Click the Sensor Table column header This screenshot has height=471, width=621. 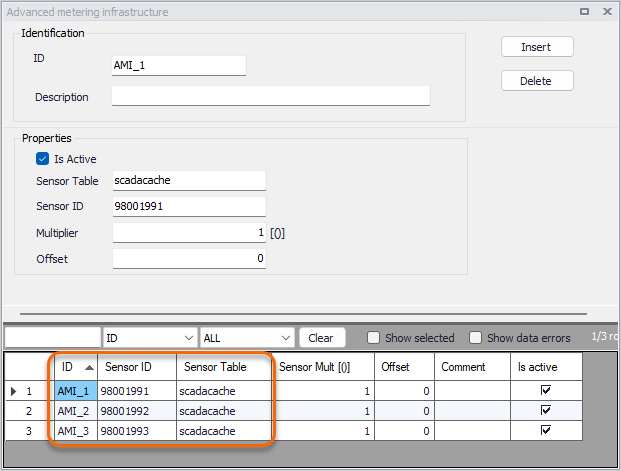click(224, 367)
